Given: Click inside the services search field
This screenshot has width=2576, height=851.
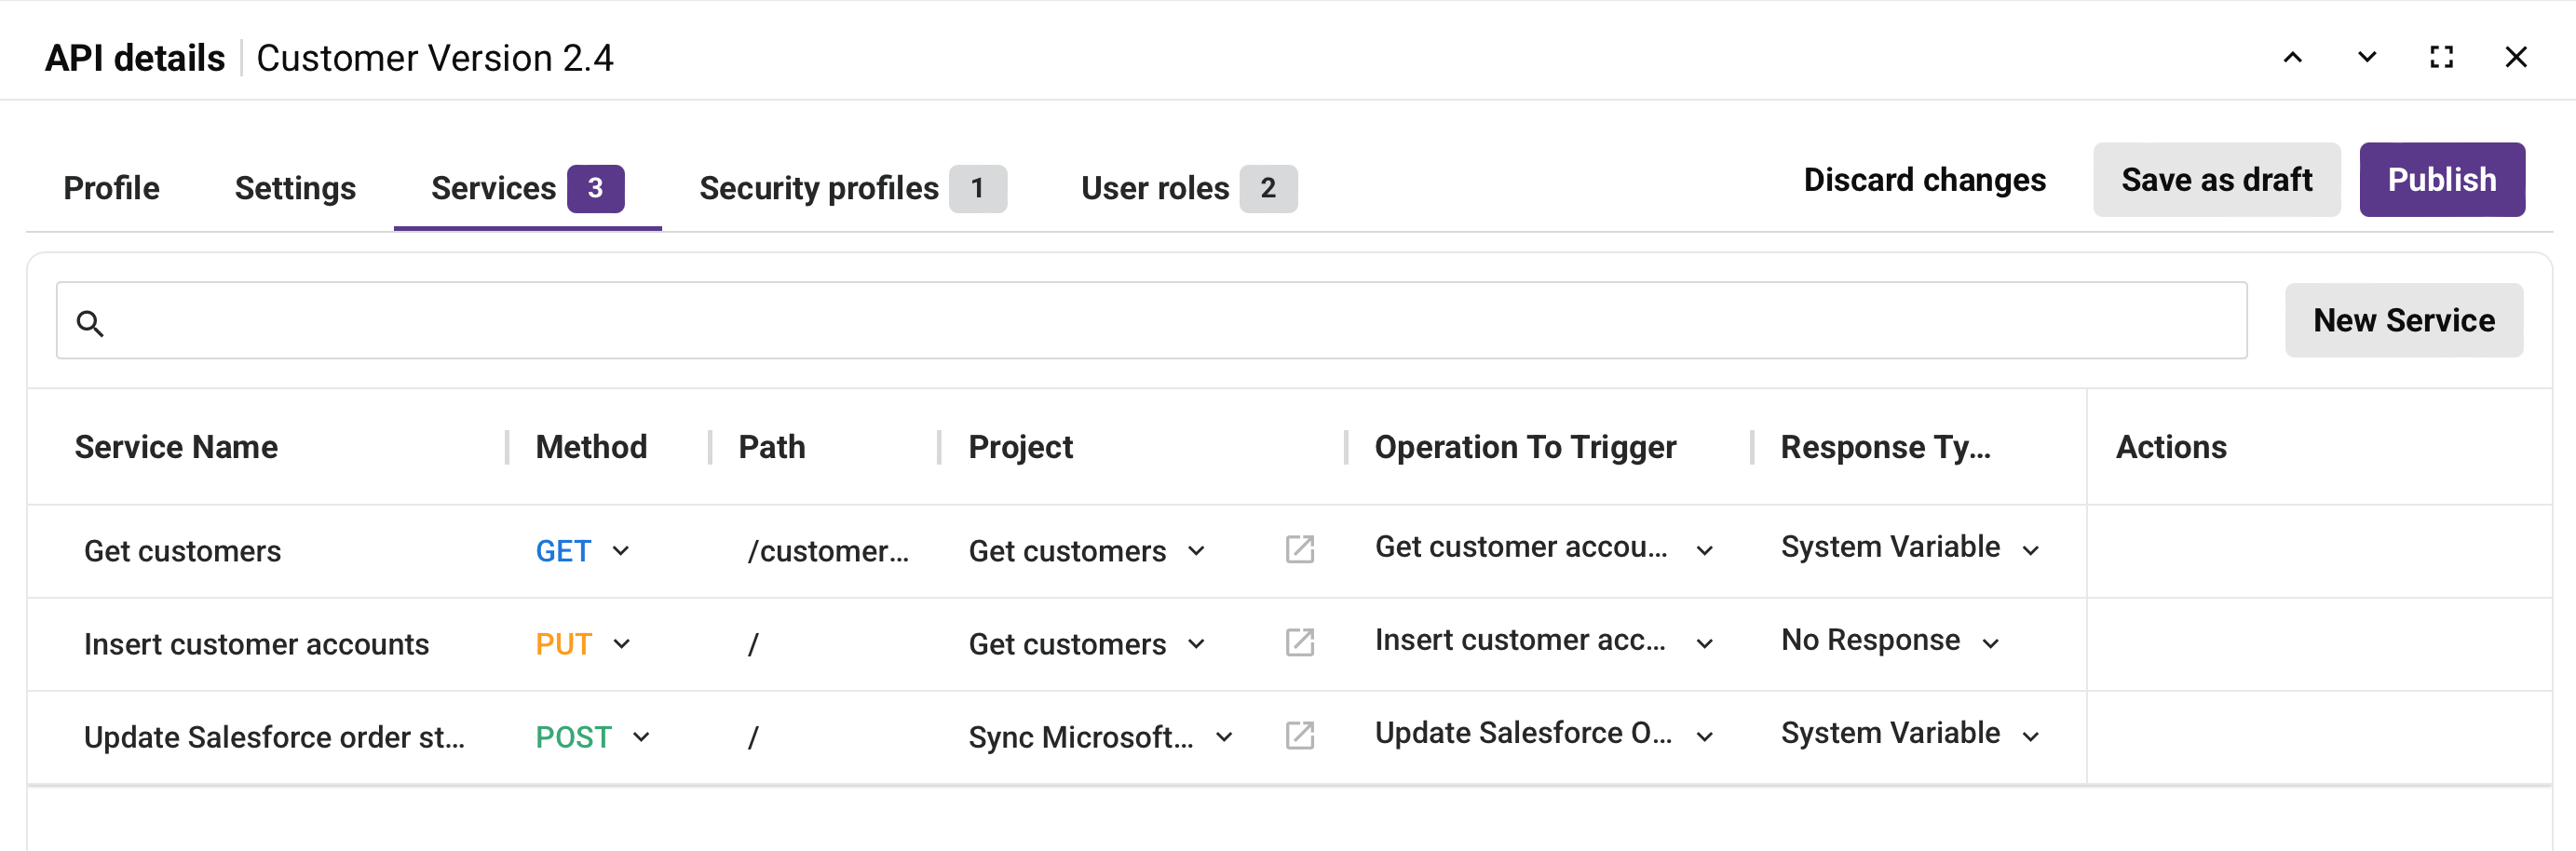Looking at the screenshot, I should click(1100, 320).
